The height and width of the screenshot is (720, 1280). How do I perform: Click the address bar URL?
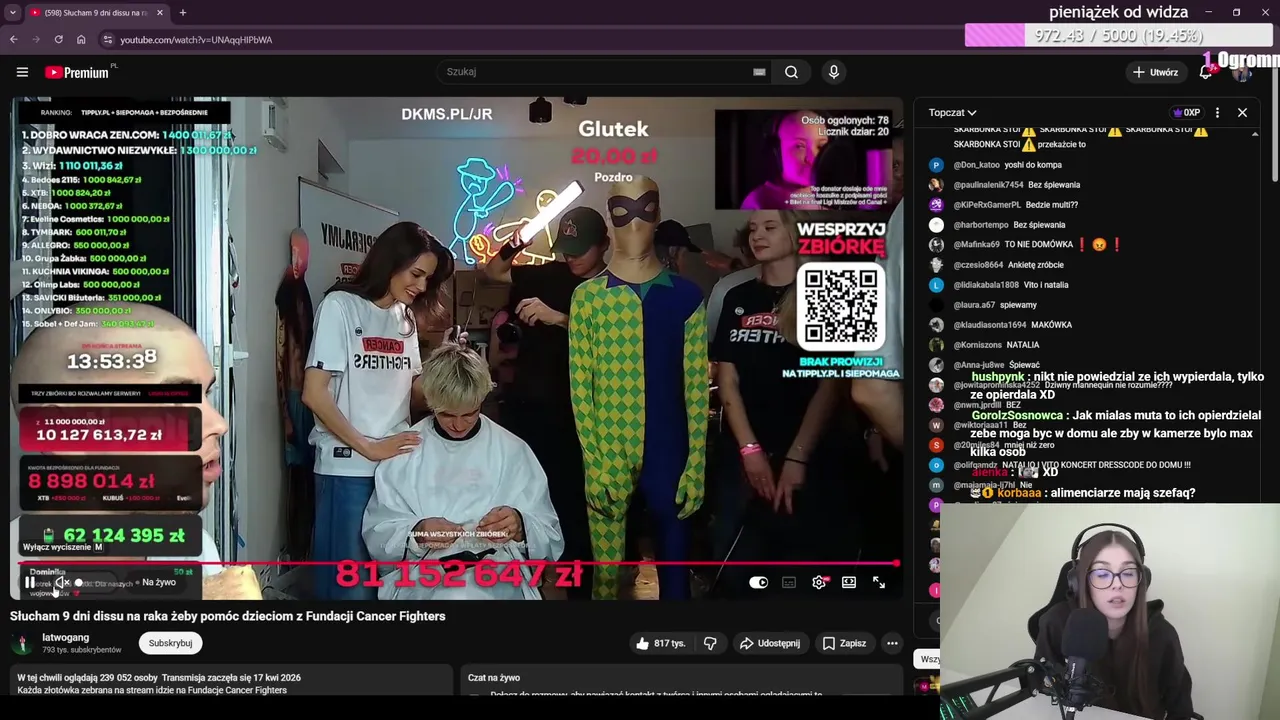[x=196, y=40]
